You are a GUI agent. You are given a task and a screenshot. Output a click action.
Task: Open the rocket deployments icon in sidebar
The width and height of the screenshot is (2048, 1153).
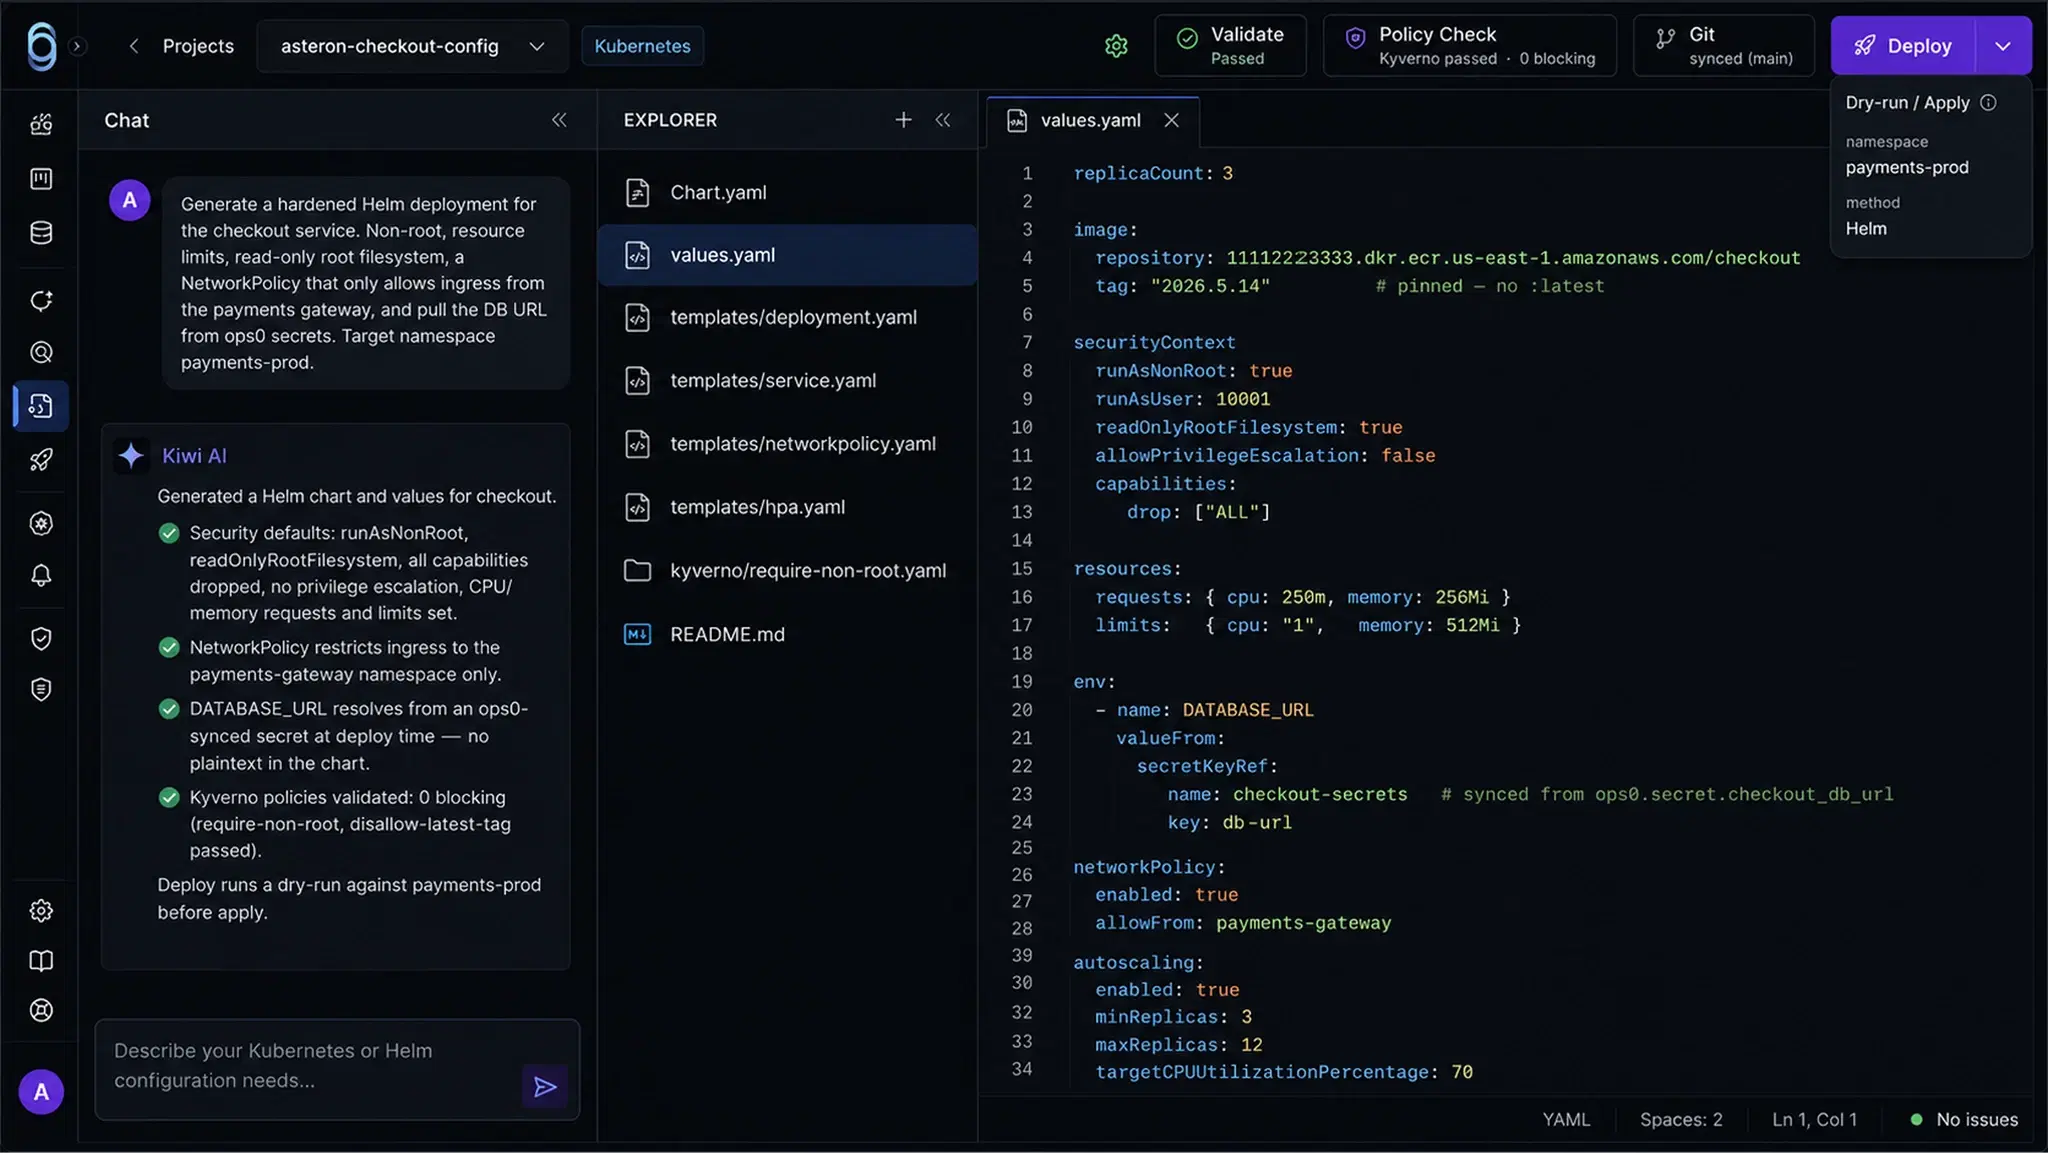41,460
